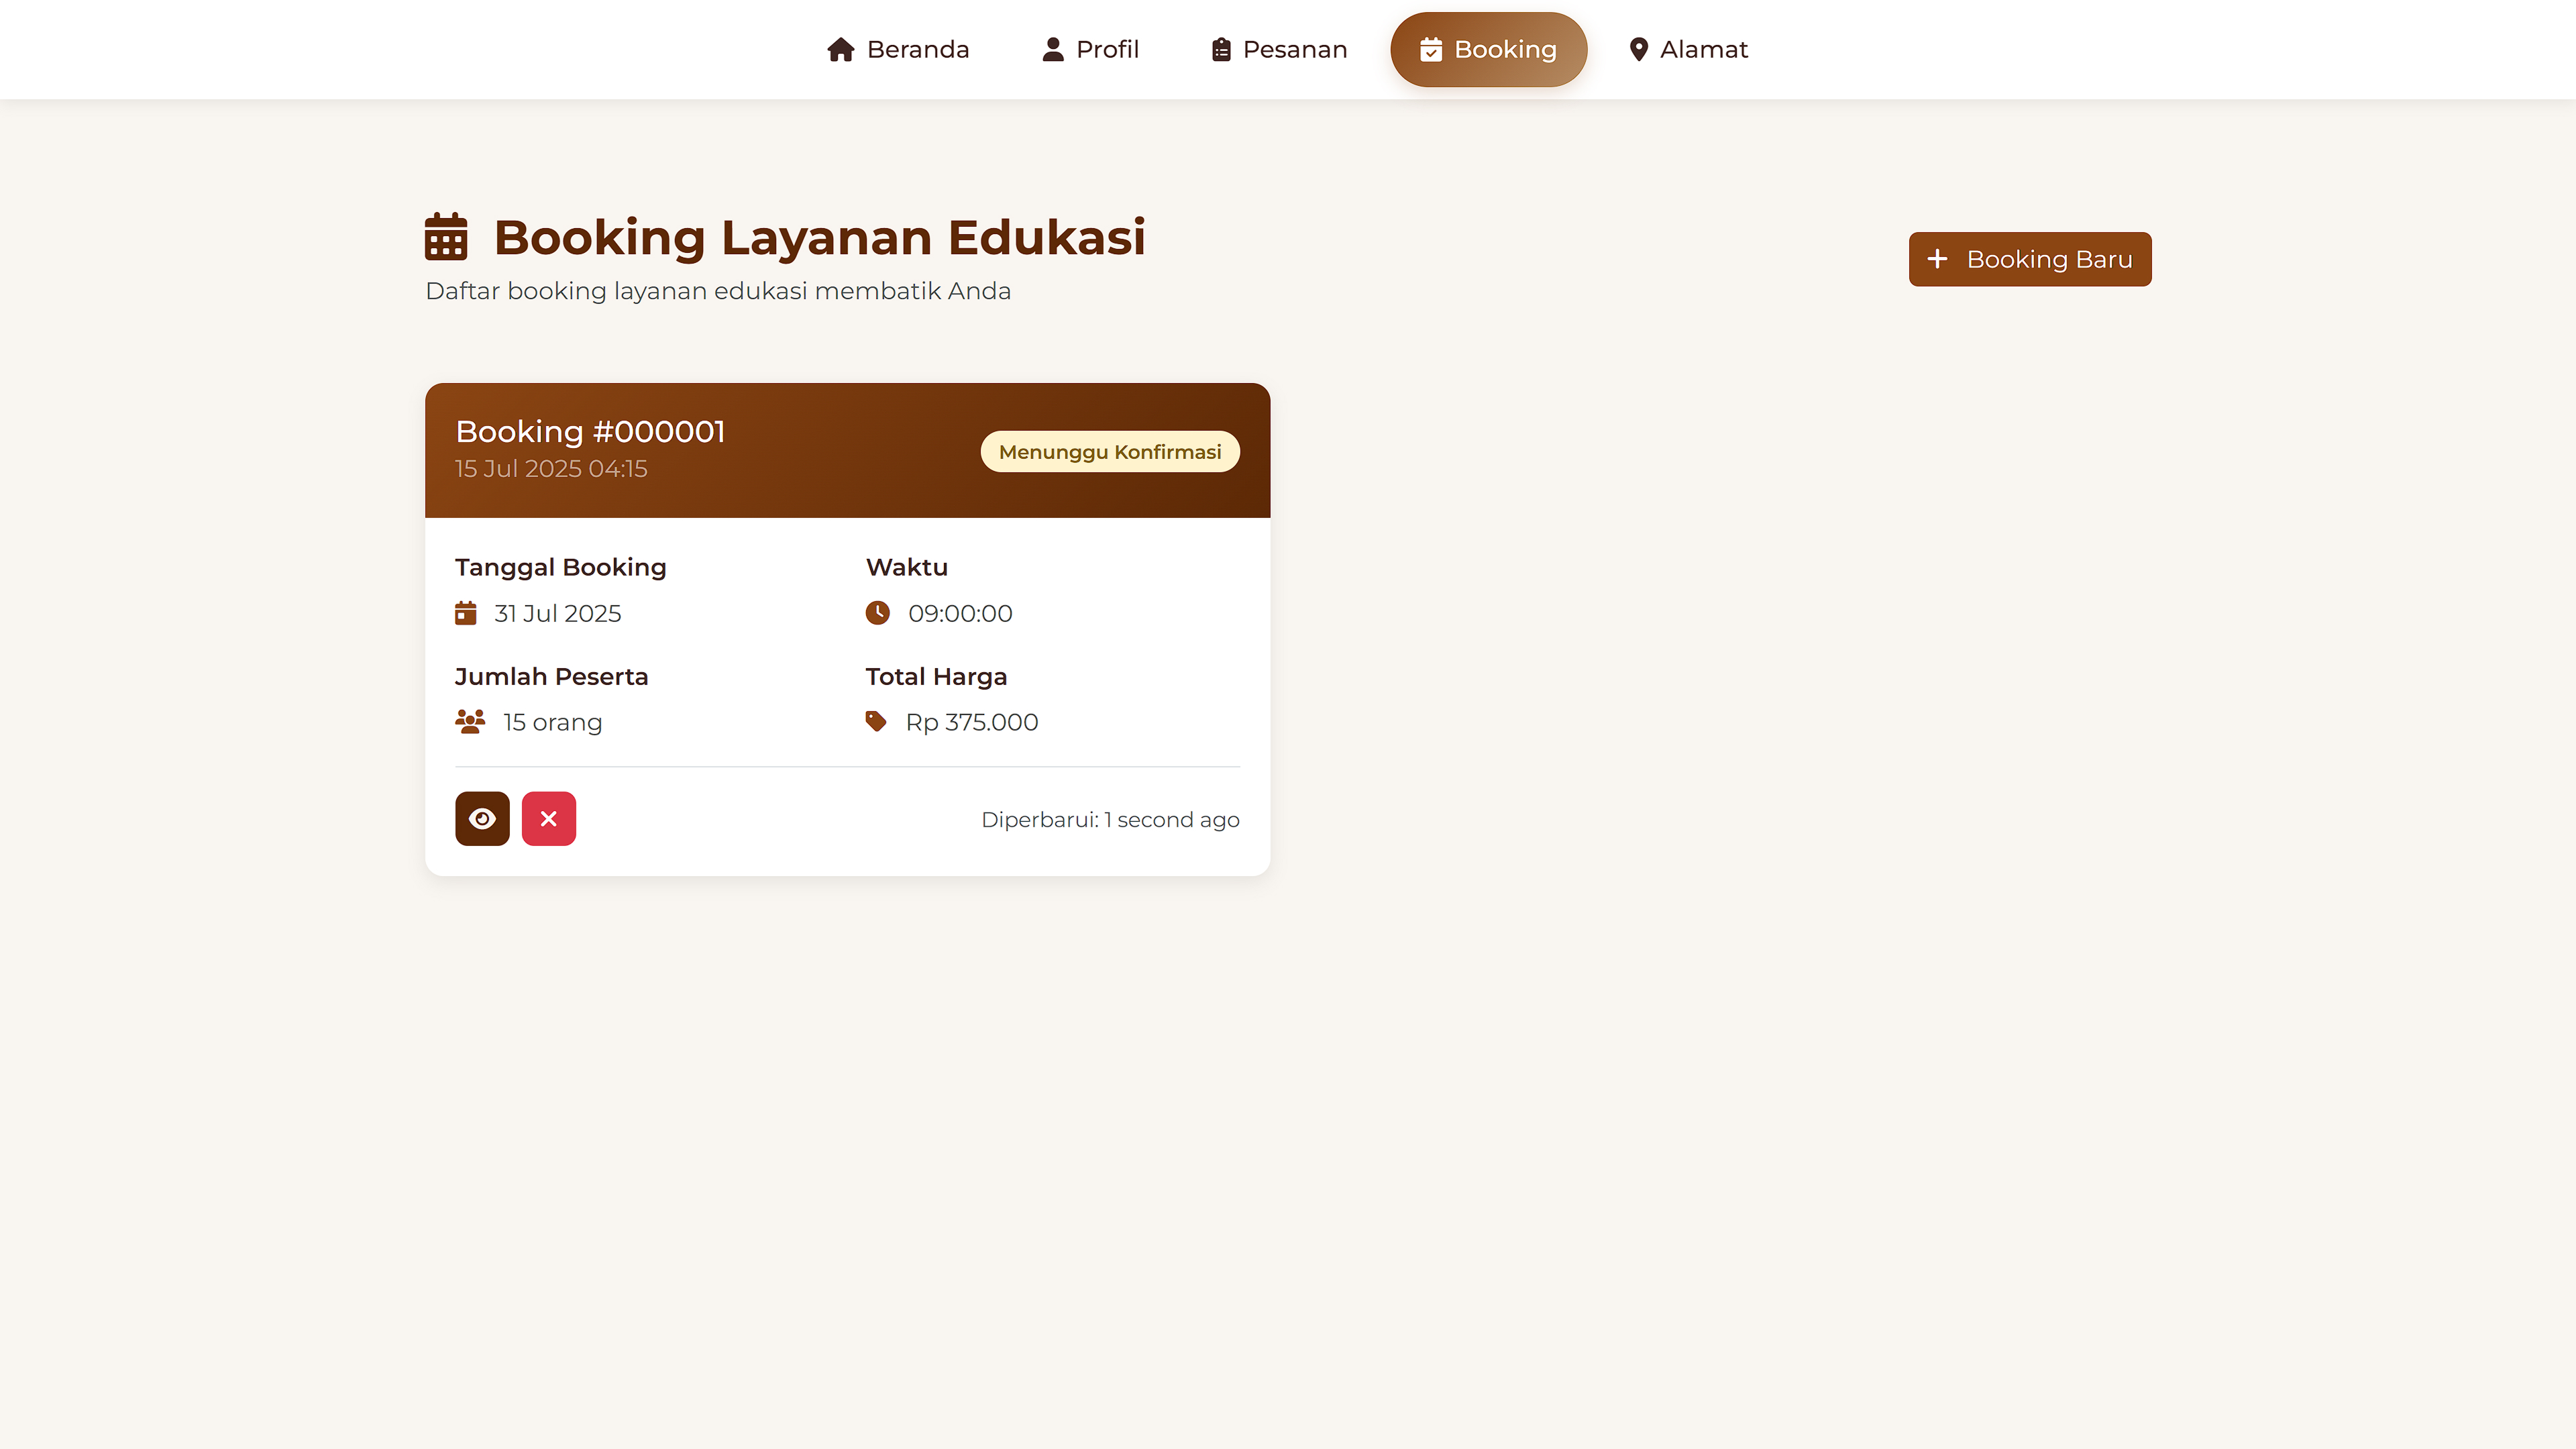Click the participants group icon

pyautogui.click(x=470, y=722)
